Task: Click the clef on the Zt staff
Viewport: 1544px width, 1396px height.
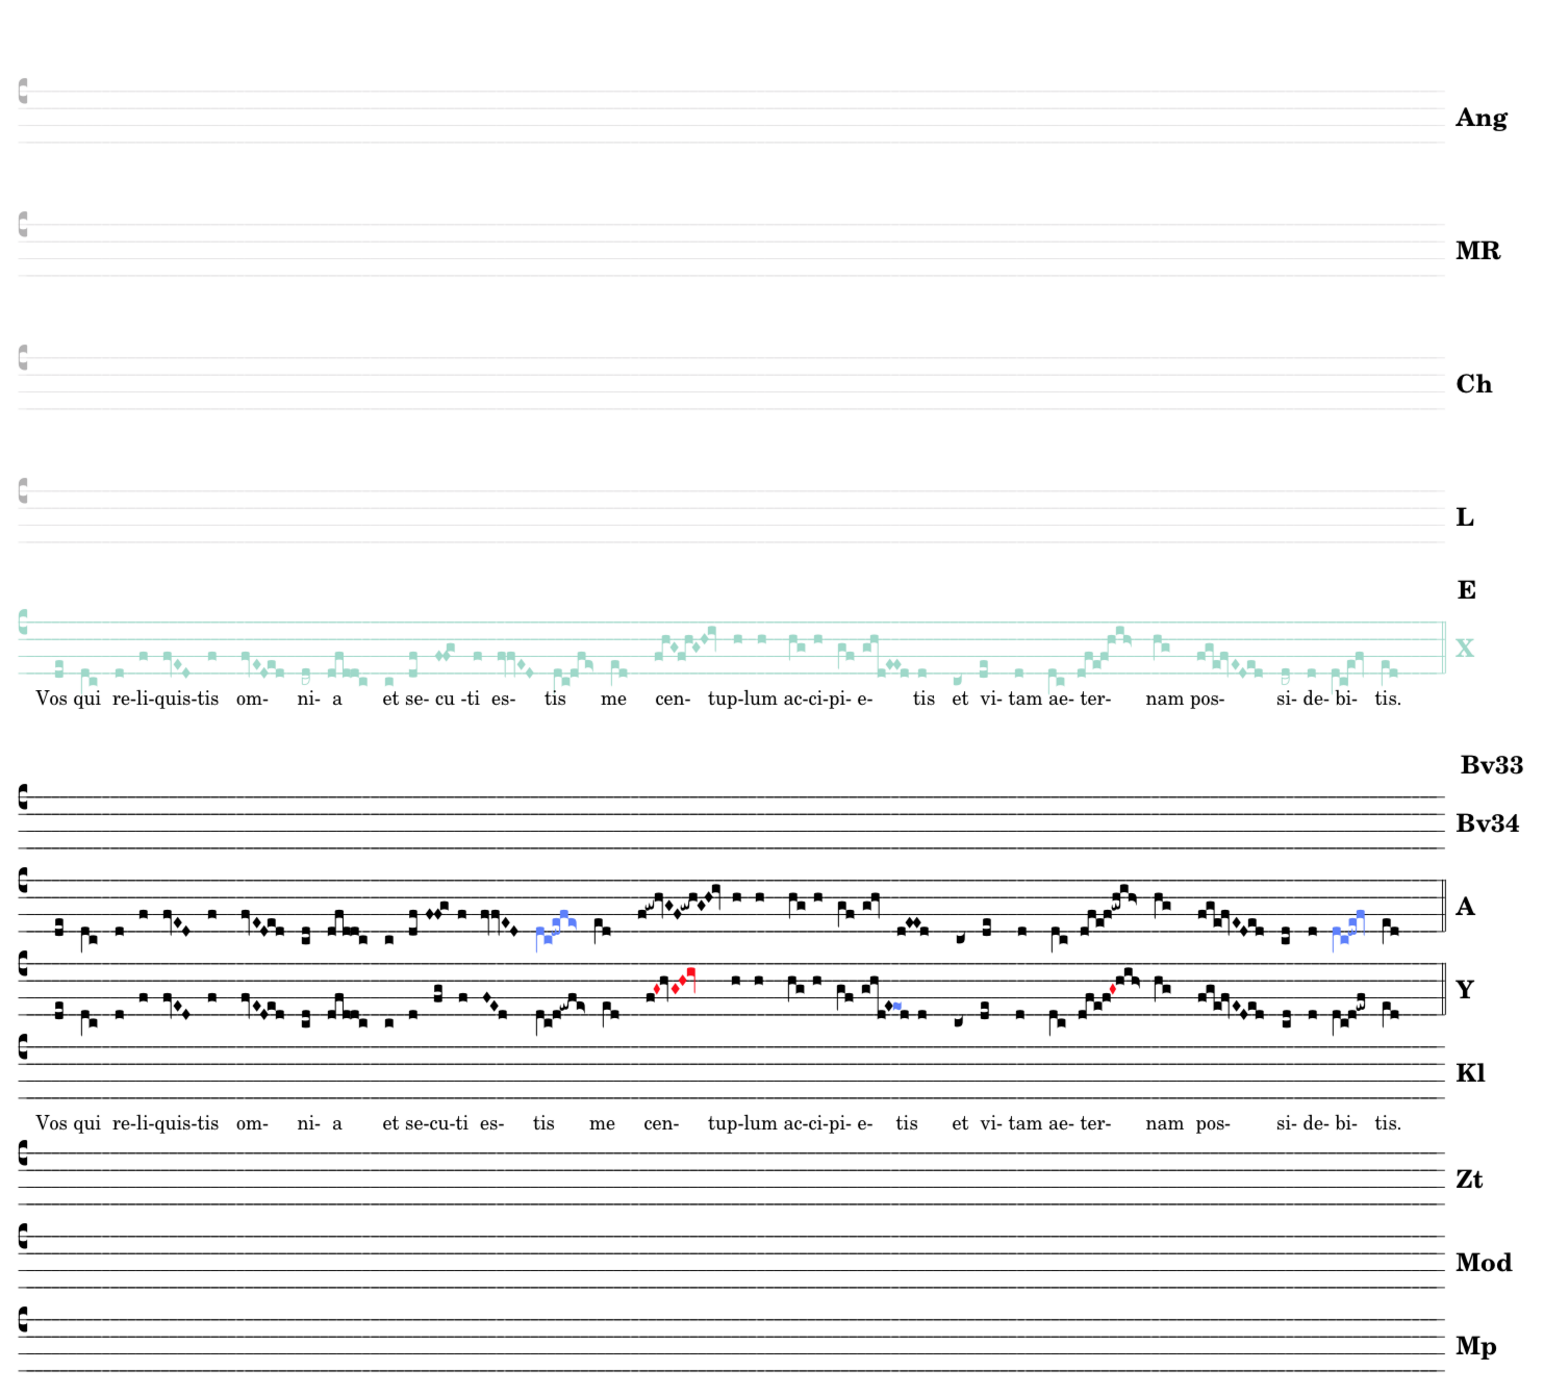Action: point(23,1154)
